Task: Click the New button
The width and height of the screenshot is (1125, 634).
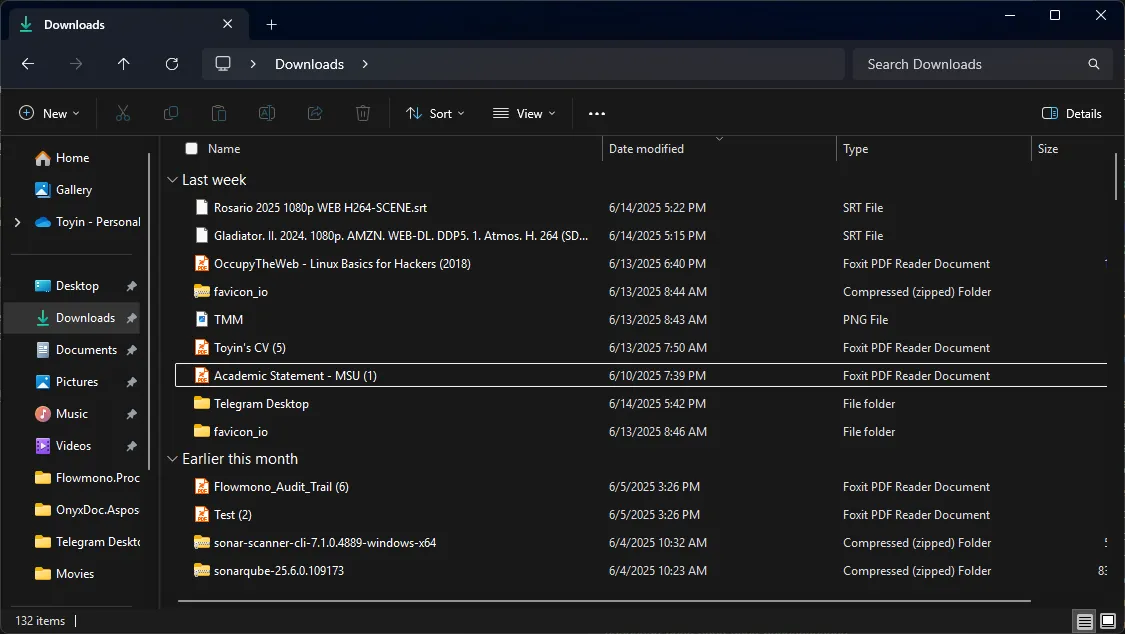Action: 49,114
